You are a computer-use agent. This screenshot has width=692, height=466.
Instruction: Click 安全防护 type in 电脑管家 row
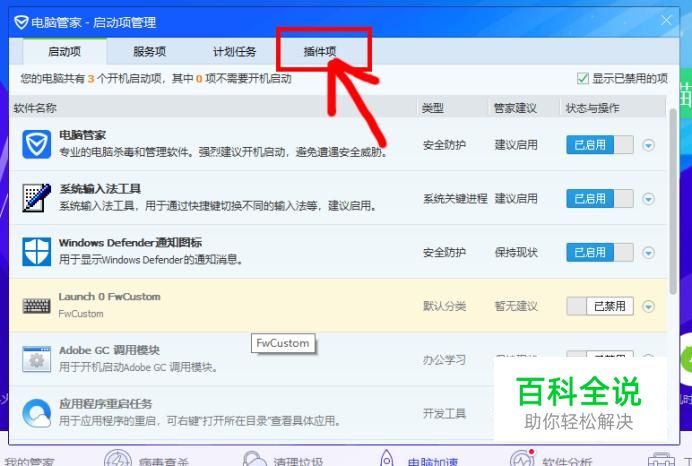[x=444, y=145]
